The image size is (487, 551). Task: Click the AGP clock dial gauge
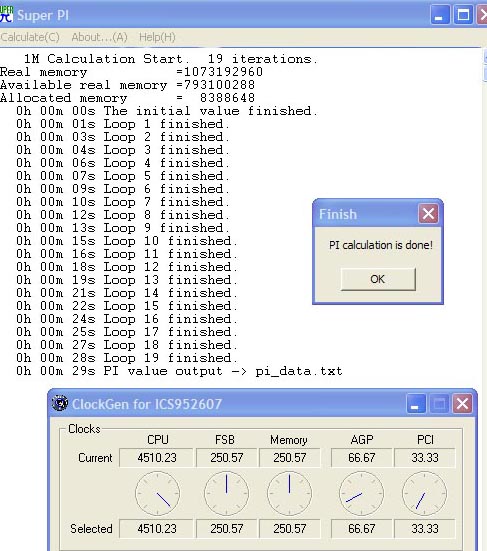click(361, 494)
